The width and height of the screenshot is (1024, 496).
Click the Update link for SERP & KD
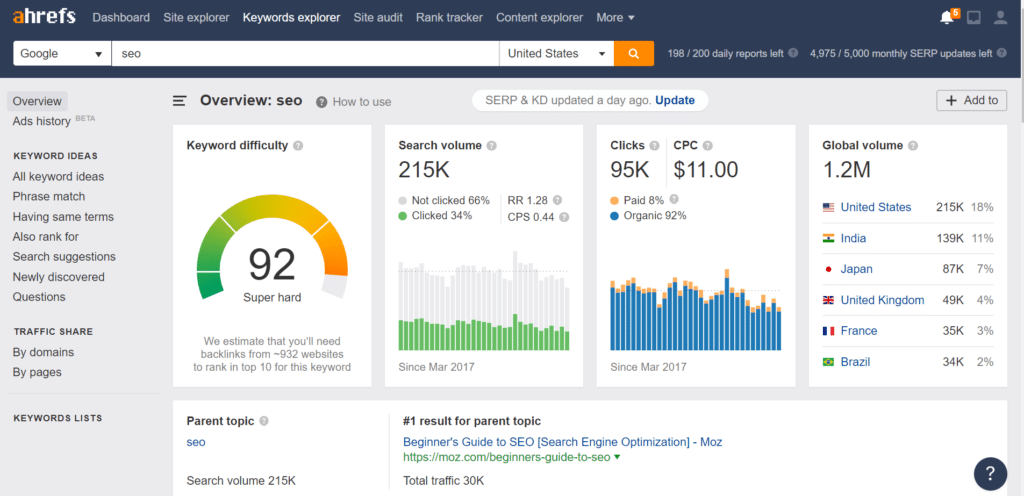point(675,101)
